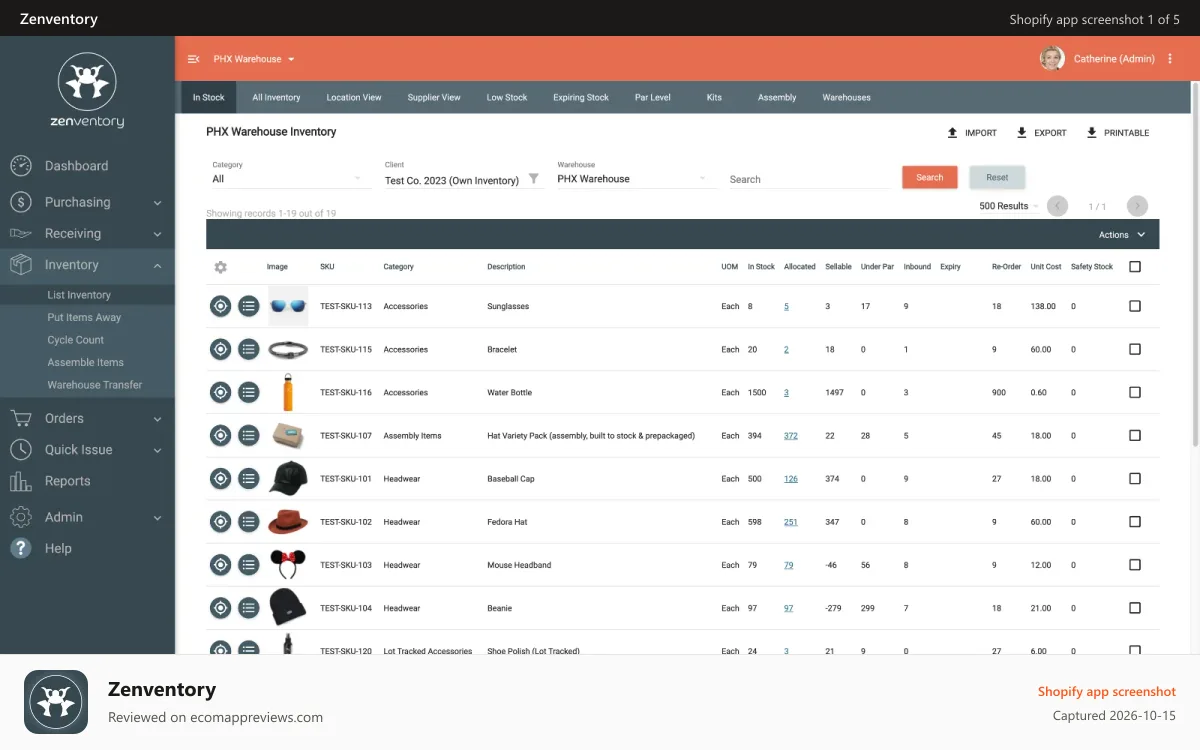Switch to the Expiring Stock tab
This screenshot has width=1200, height=750.
pyautogui.click(x=581, y=98)
